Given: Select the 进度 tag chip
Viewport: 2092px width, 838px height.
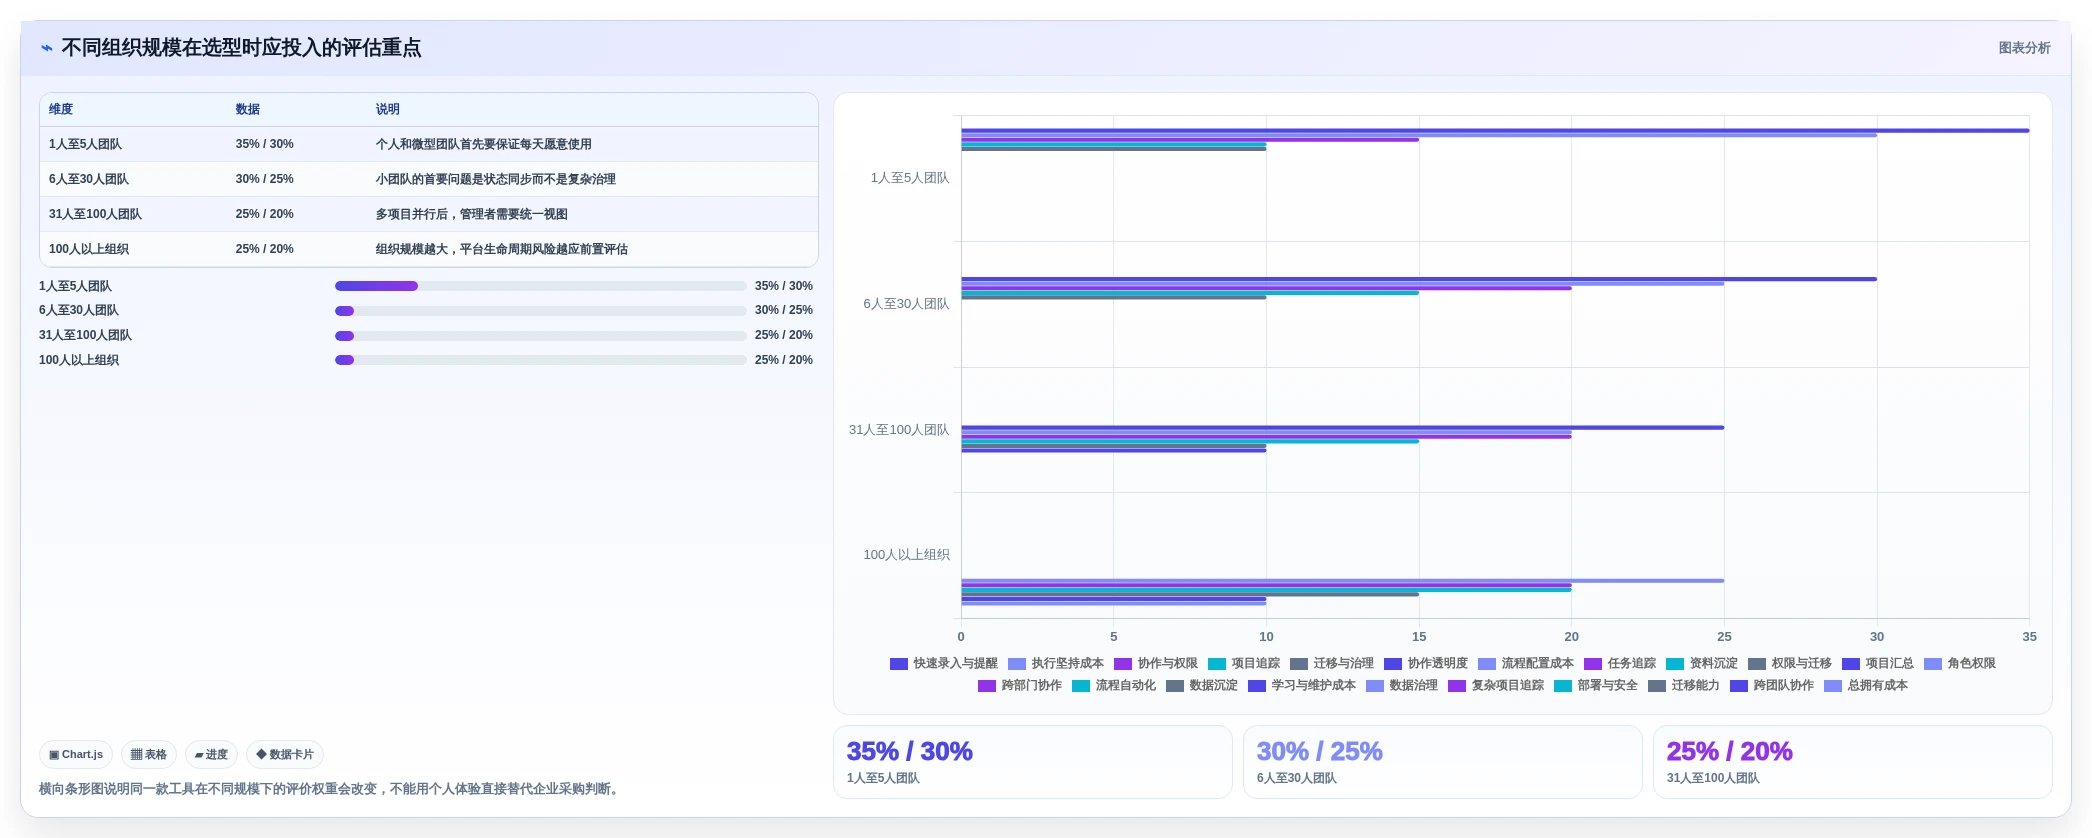Looking at the screenshot, I should click(211, 755).
